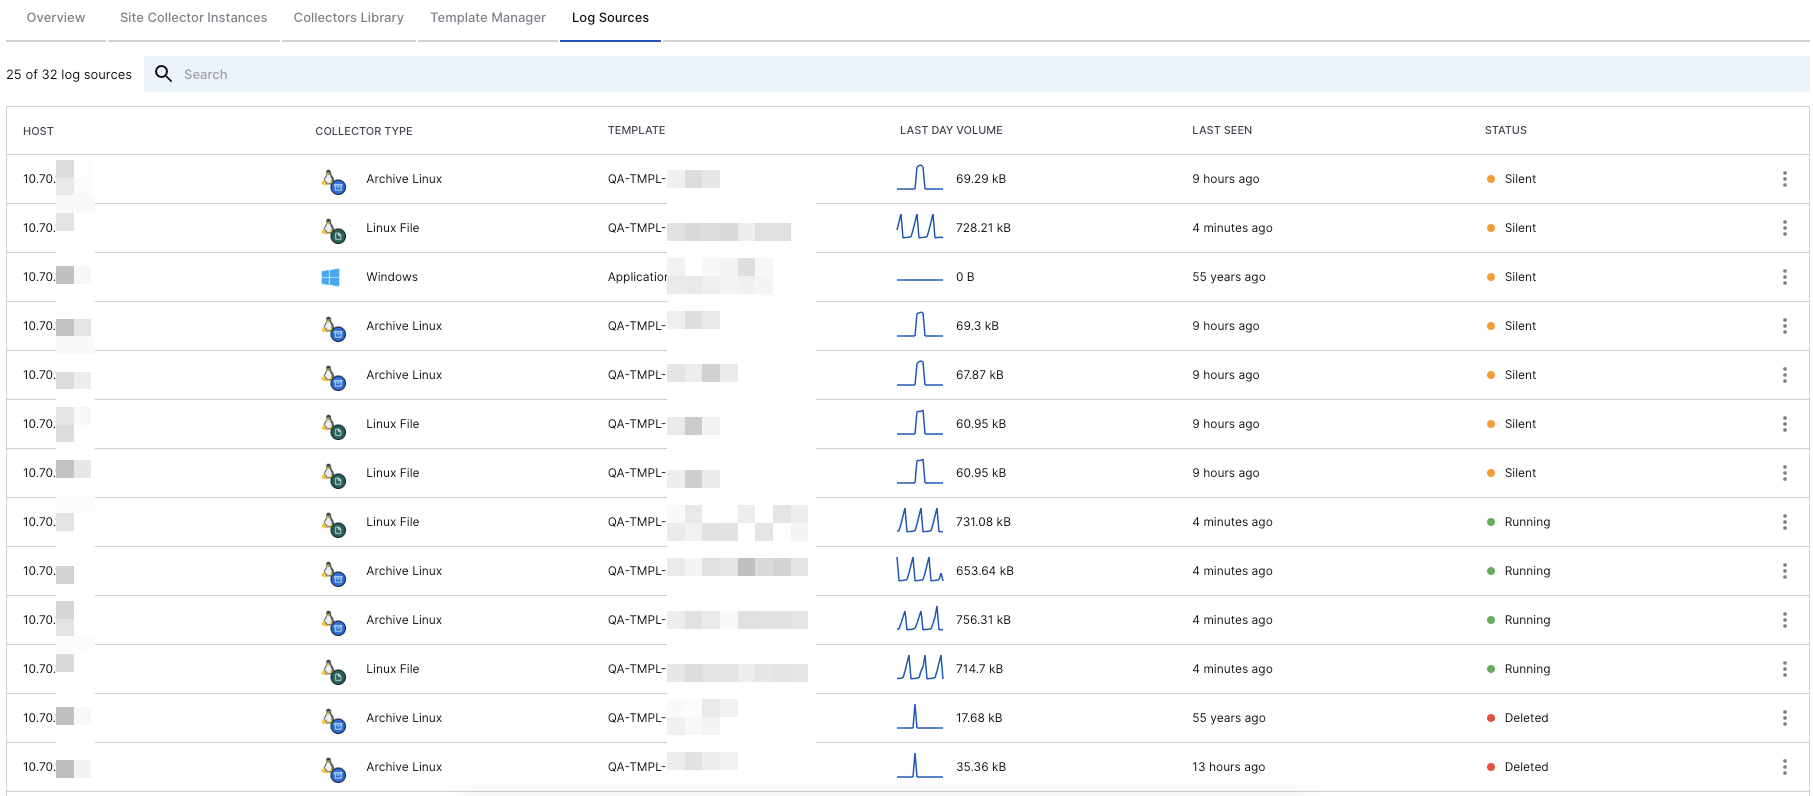Image resolution: width=1813 pixels, height=796 pixels.
Task: Click the search magnifier icon
Action: click(x=164, y=74)
